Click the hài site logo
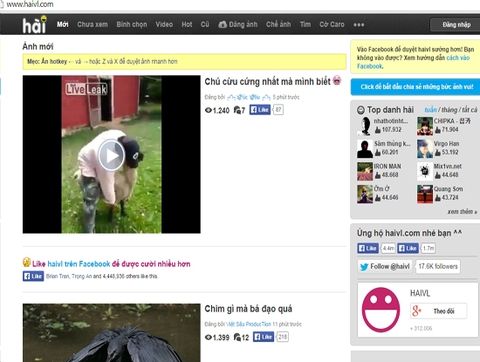The image size is (480, 362). [35, 25]
